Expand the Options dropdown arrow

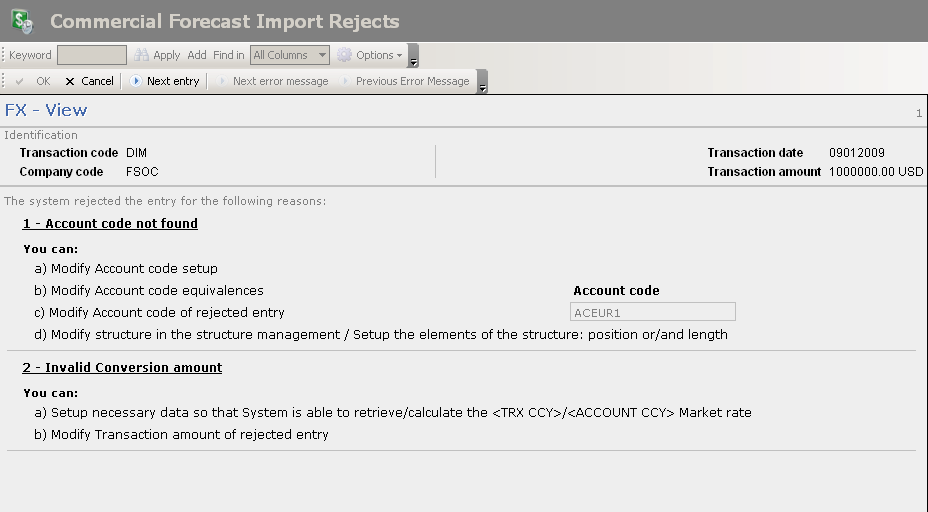tap(400, 56)
